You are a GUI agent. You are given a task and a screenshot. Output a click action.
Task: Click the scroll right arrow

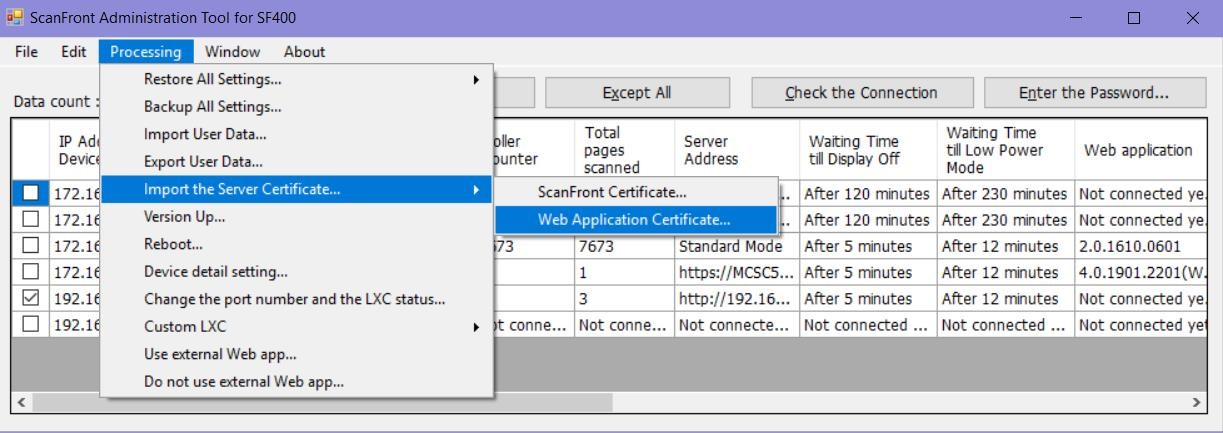click(x=1196, y=402)
